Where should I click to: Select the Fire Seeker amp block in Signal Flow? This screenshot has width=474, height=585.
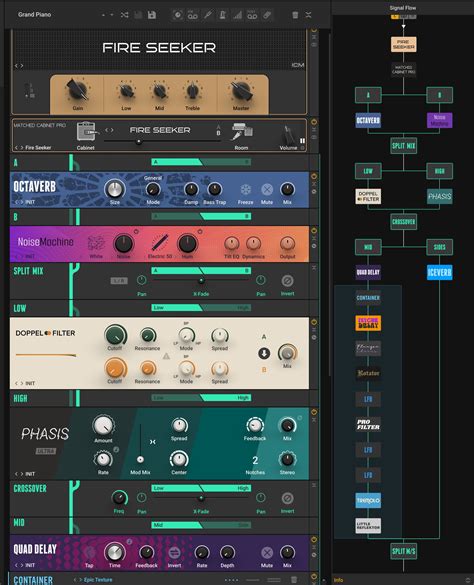[403, 44]
